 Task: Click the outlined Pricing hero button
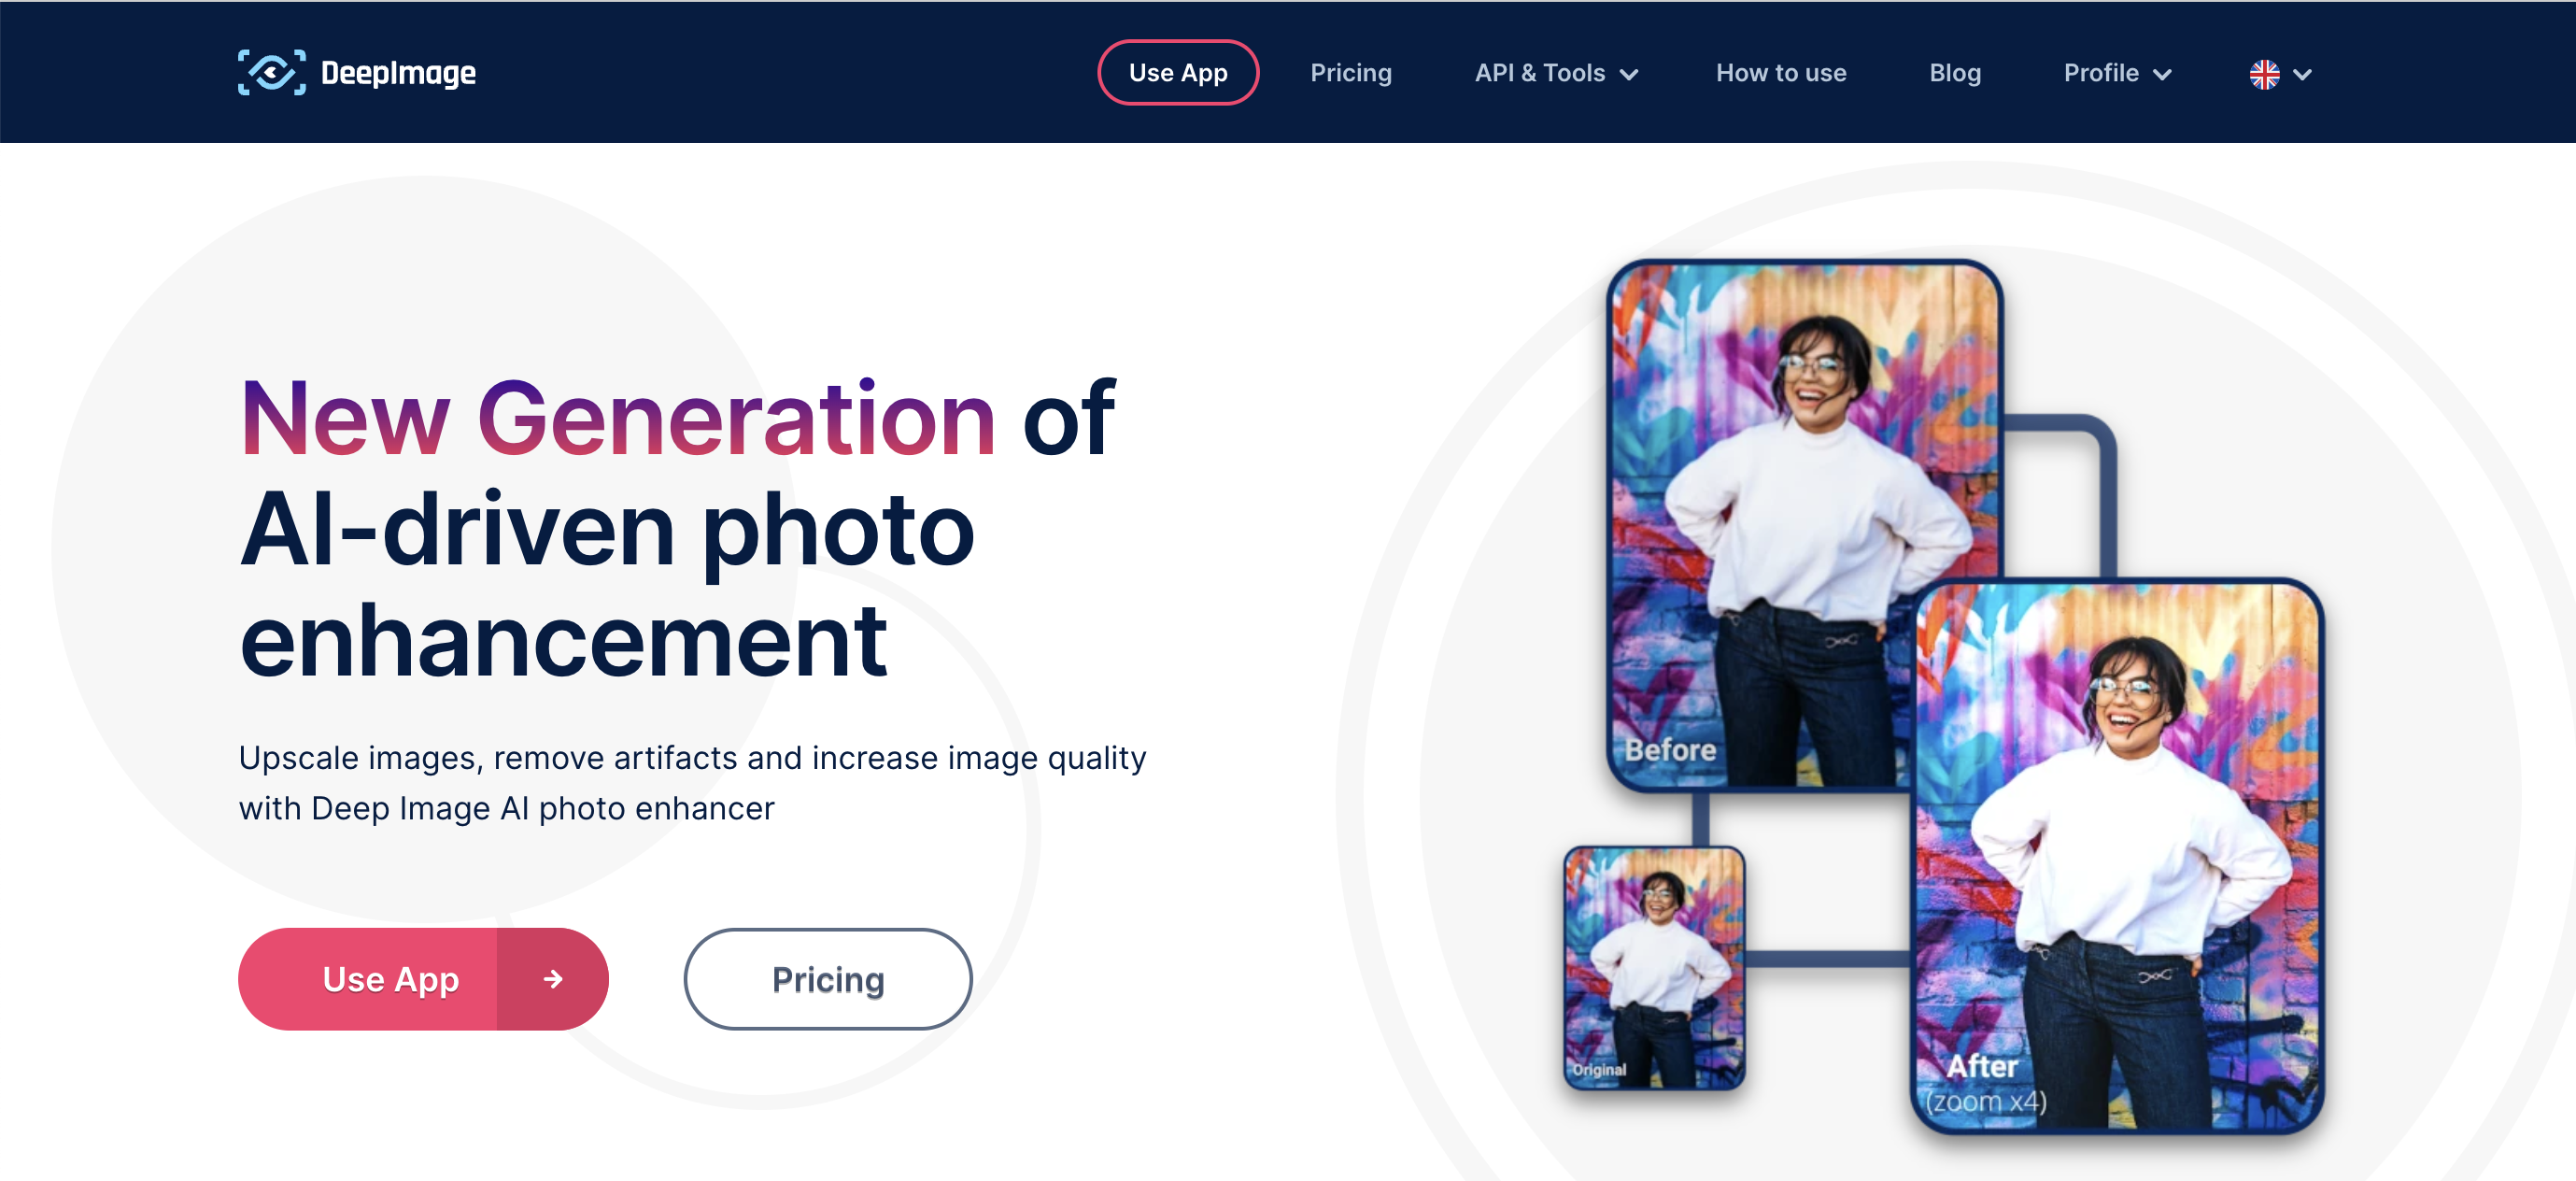pos(827,979)
